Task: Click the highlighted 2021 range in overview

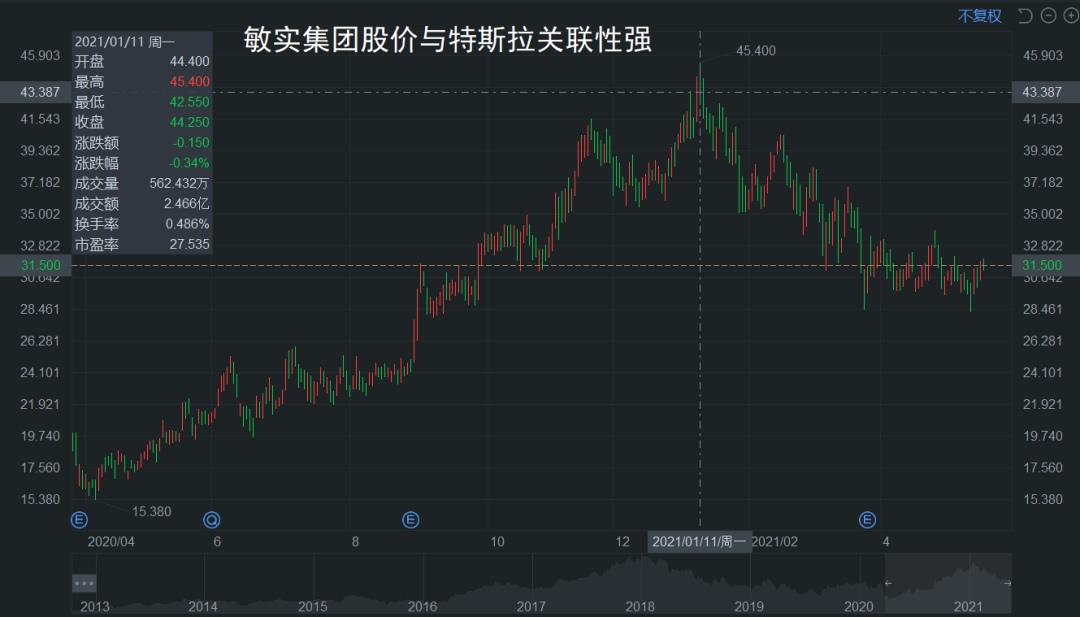Action: (948, 583)
